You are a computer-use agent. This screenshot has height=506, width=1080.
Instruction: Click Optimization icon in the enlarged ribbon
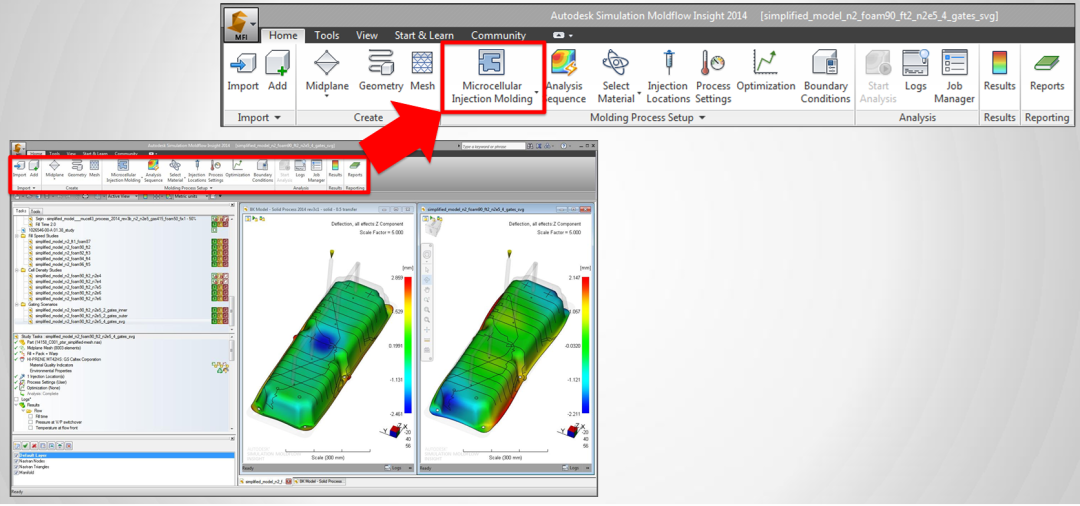[x=765, y=62]
